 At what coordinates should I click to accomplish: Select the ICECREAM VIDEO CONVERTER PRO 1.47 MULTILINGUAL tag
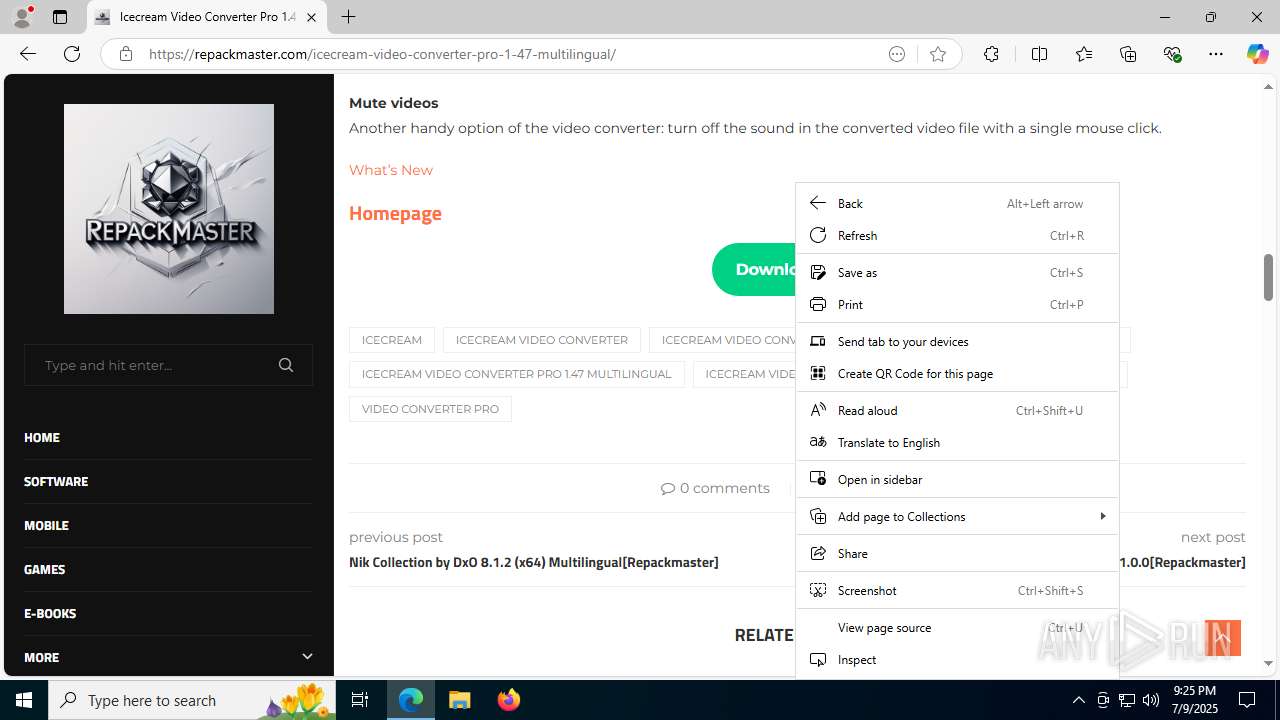517,374
